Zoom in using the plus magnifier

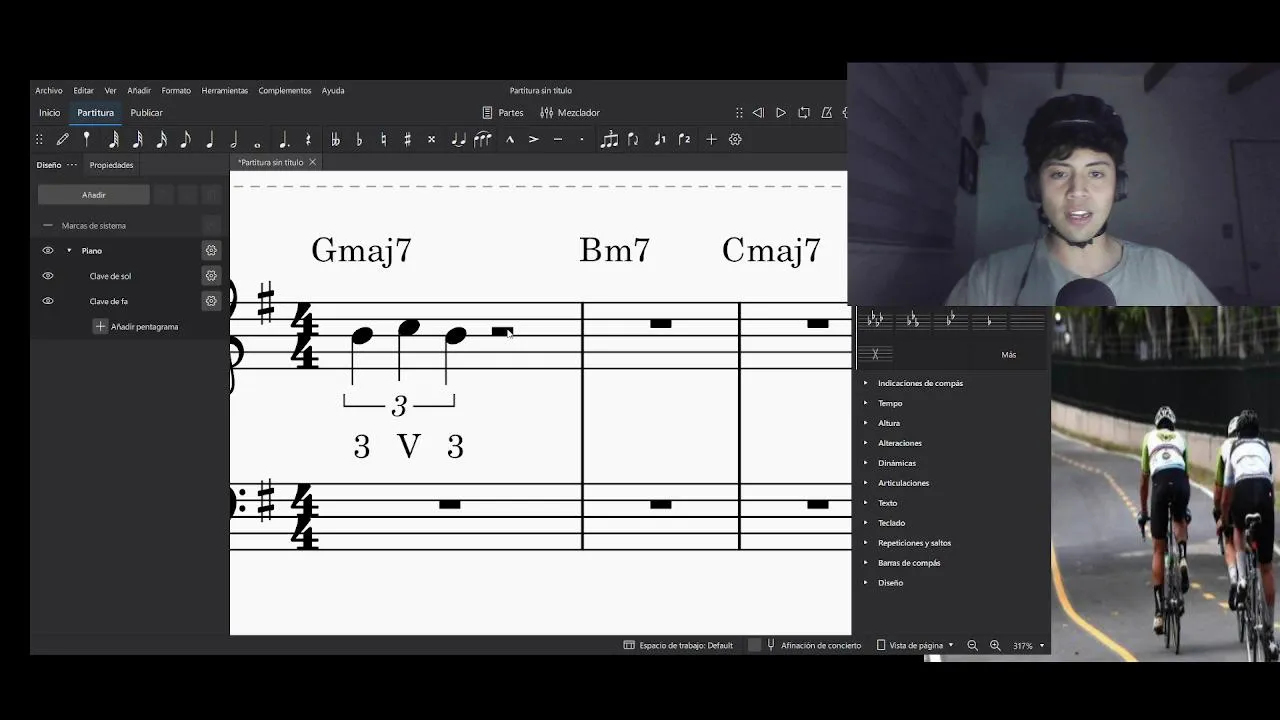pos(995,646)
